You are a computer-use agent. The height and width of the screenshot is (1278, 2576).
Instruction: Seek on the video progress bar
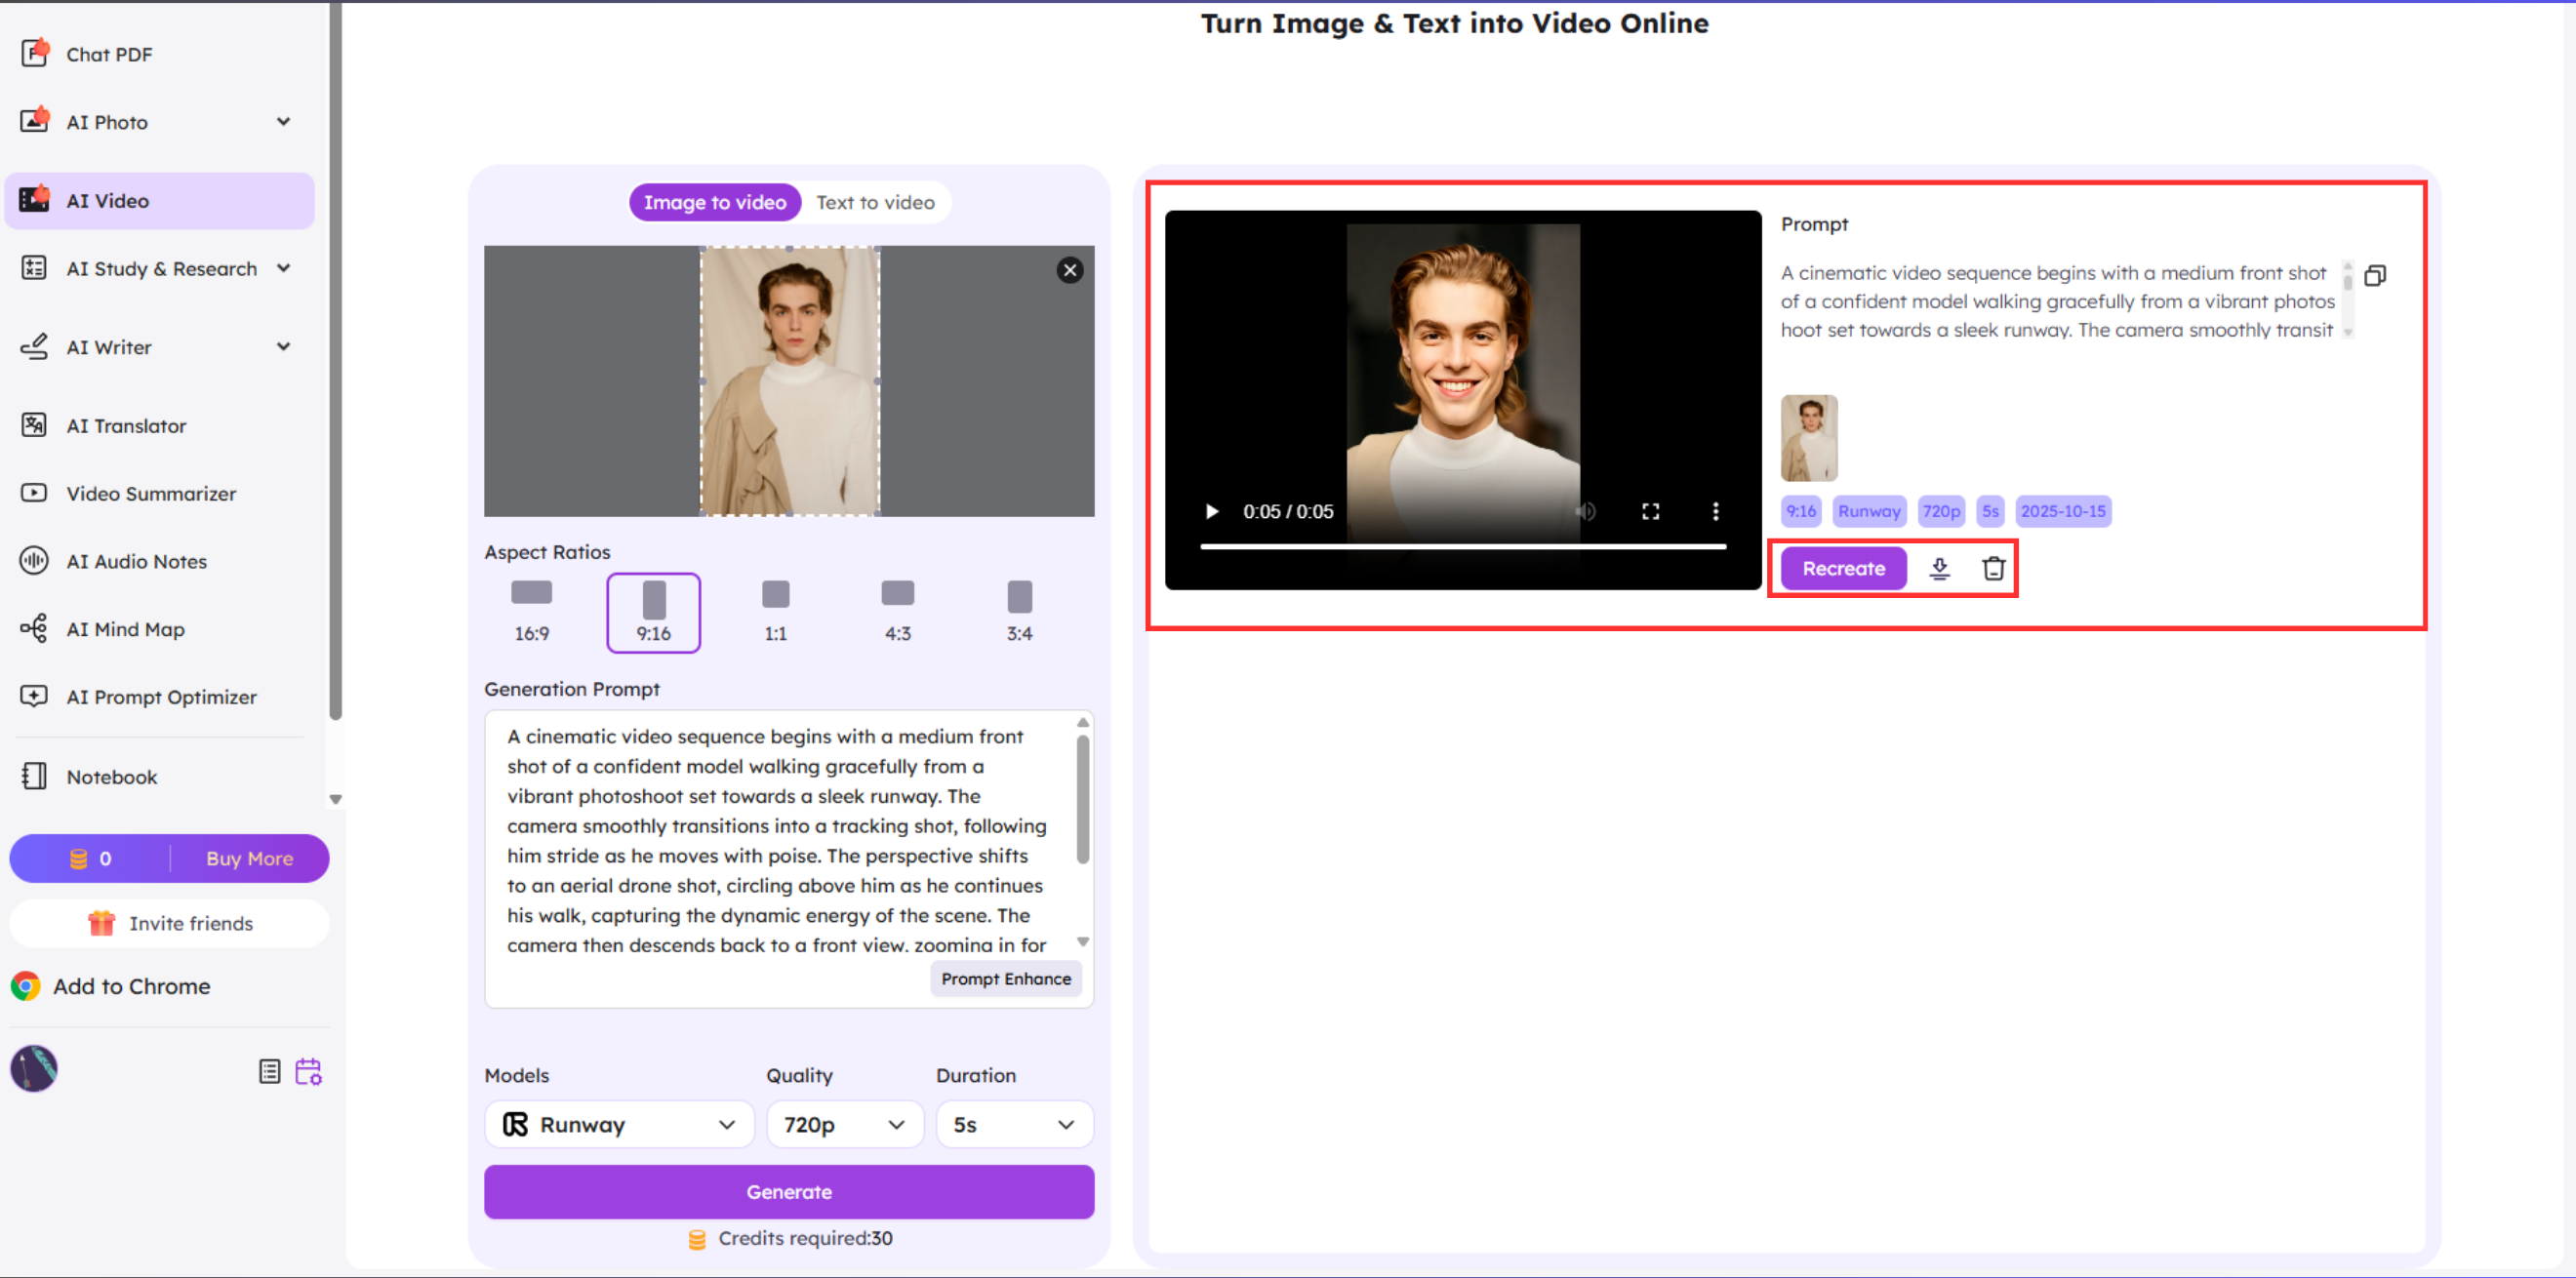(1465, 546)
